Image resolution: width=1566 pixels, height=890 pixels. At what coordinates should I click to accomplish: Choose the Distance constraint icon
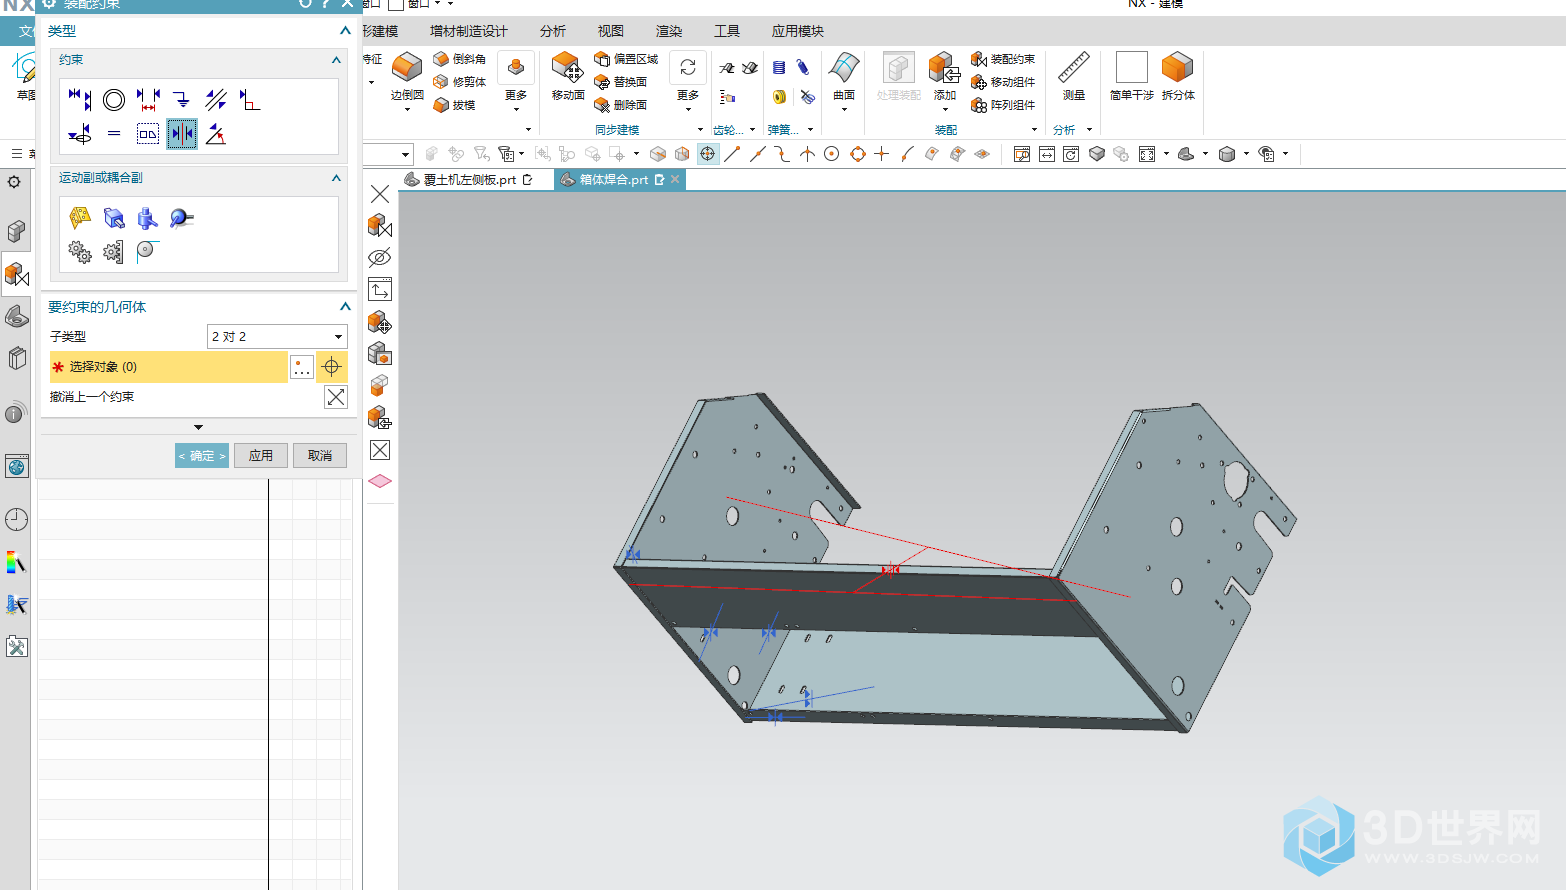point(148,100)
